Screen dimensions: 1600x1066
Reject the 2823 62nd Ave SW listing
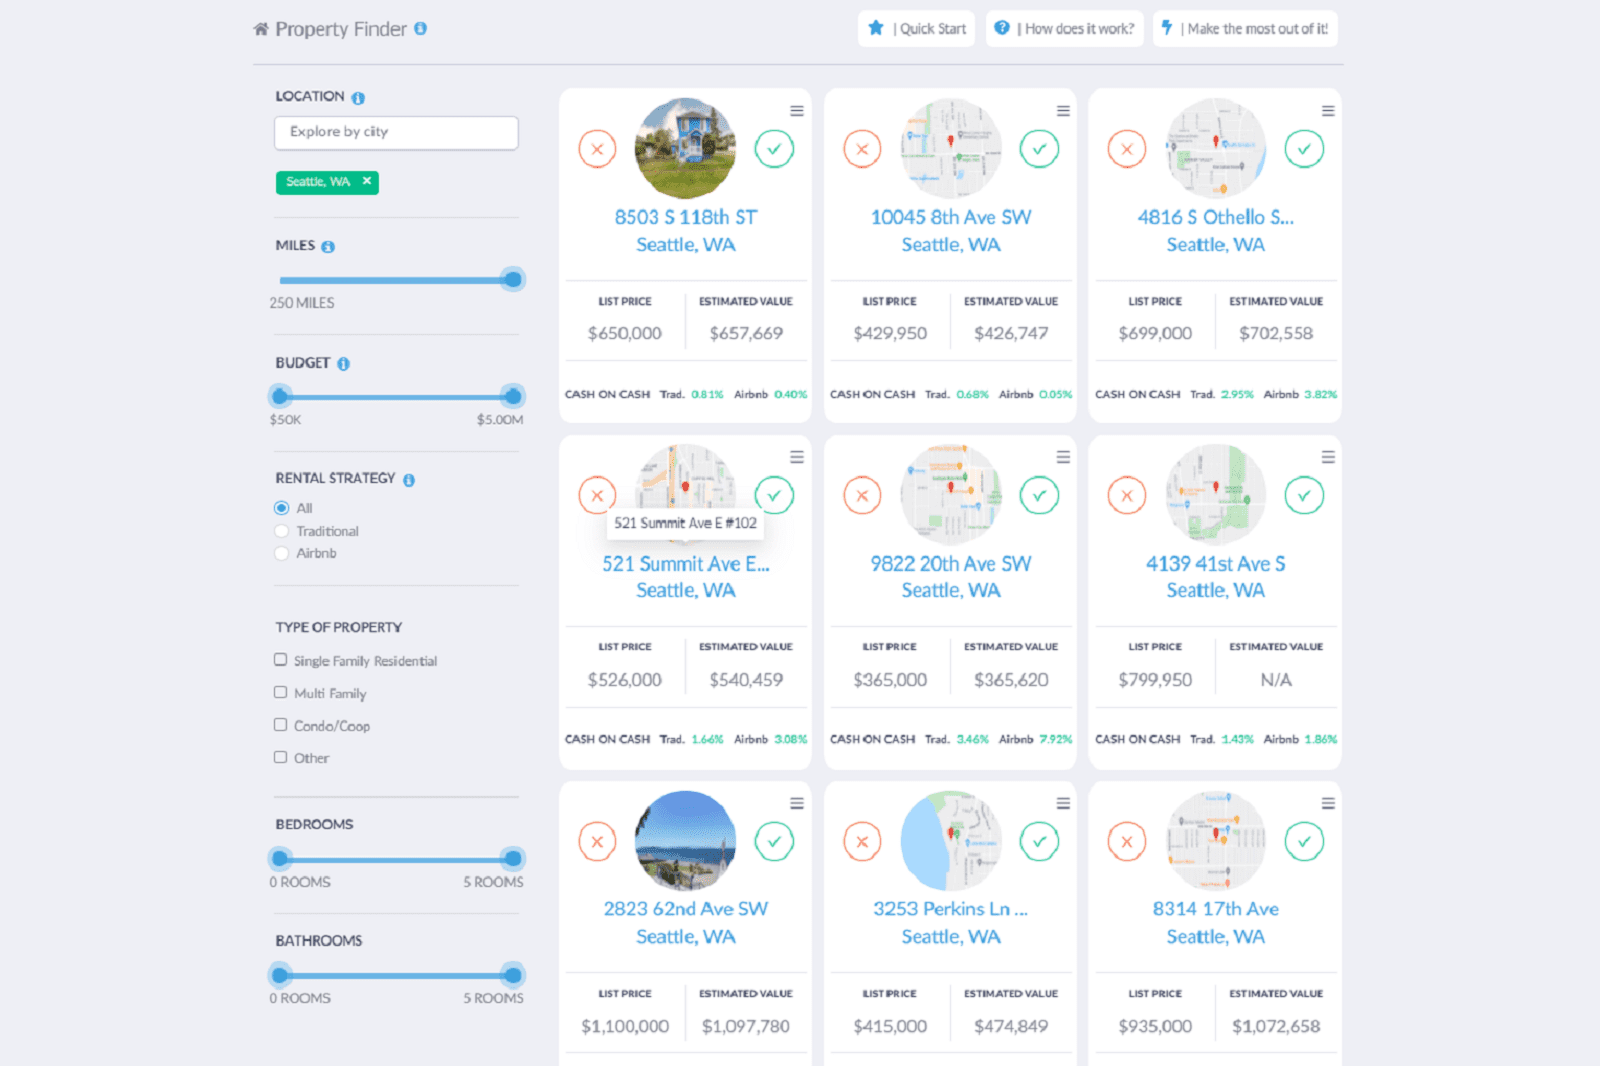597,841
